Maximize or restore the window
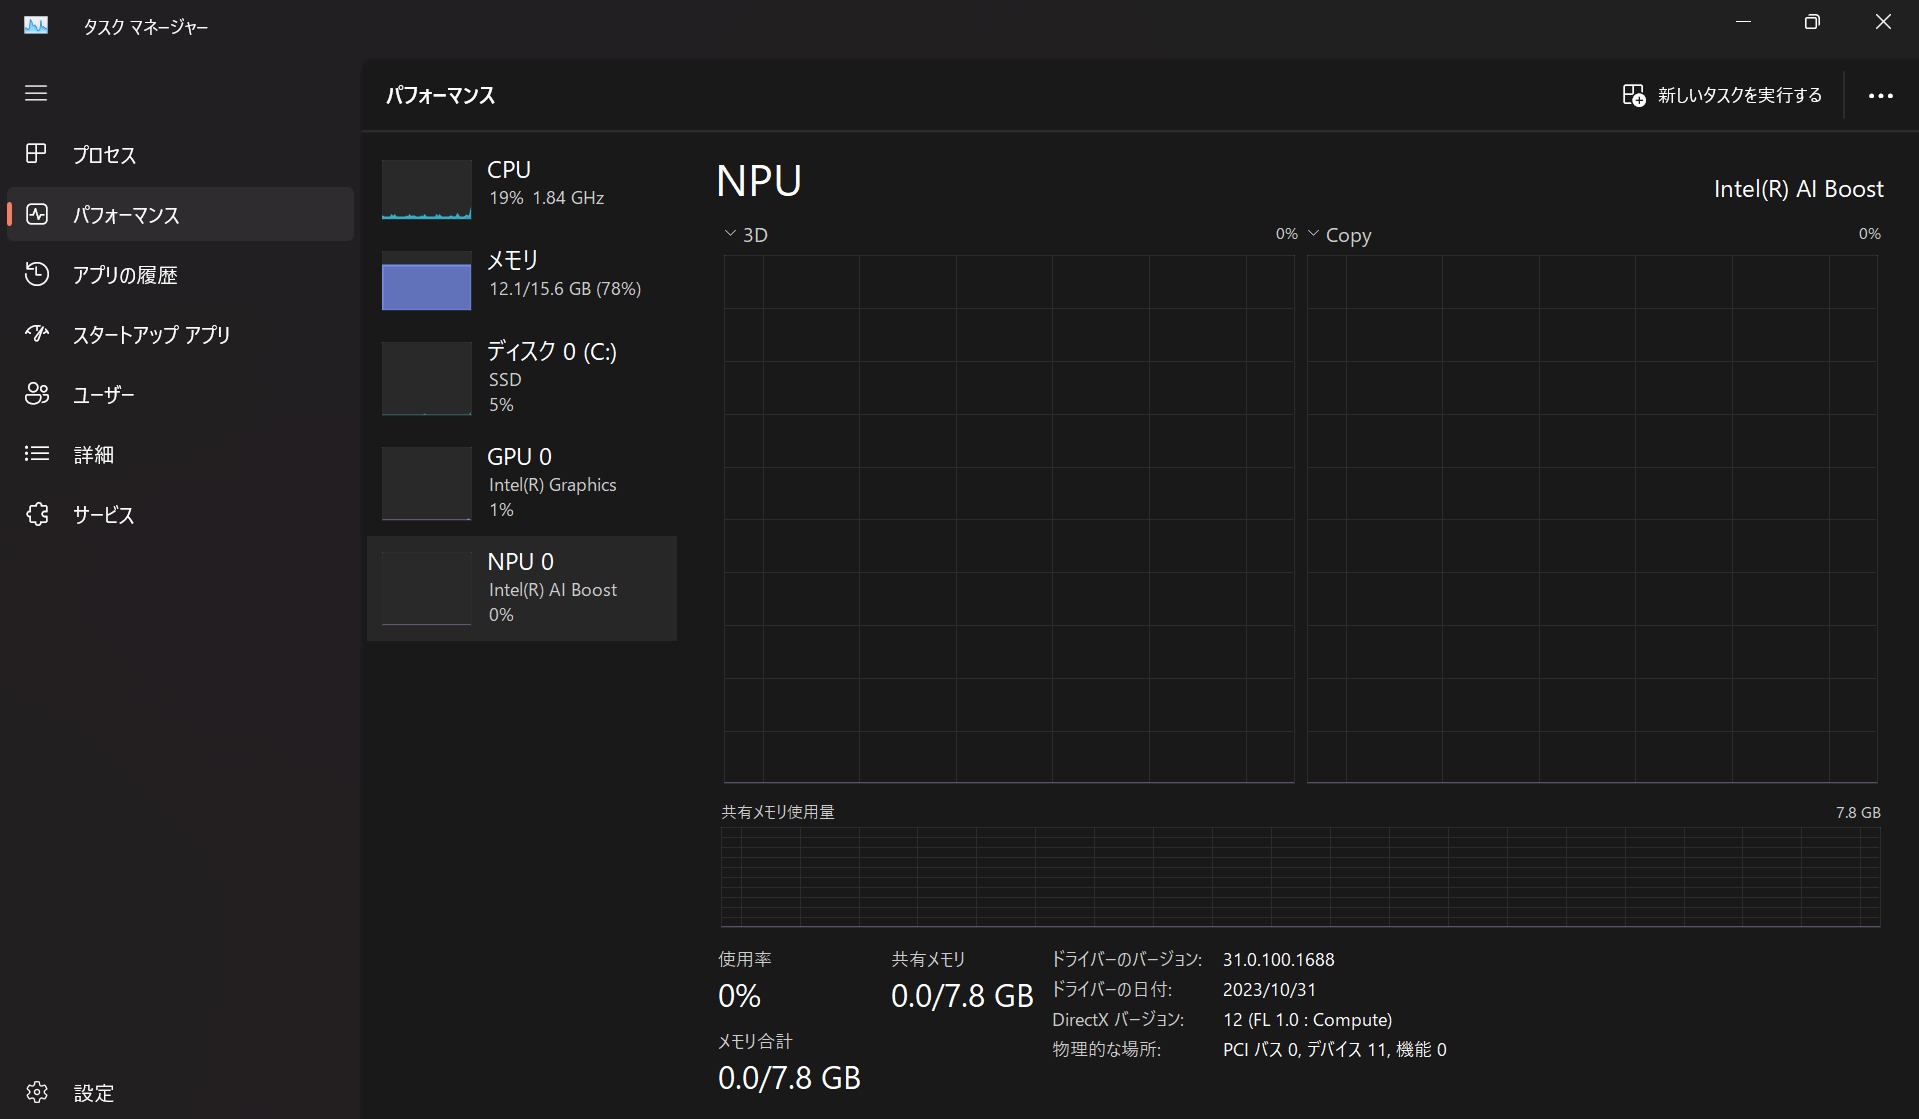1919x1119 pixels. click(1812, 22)
